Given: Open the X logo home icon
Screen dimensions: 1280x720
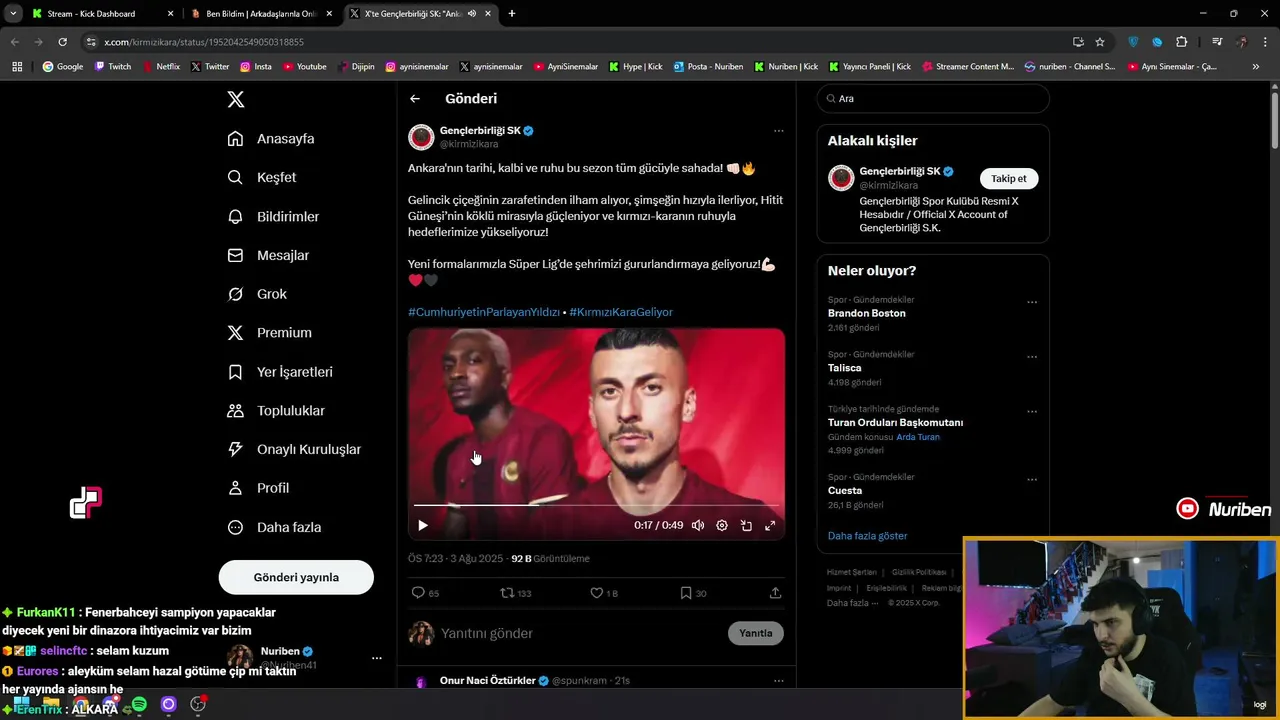Looking at the screenshot, I should coord(236,99).
